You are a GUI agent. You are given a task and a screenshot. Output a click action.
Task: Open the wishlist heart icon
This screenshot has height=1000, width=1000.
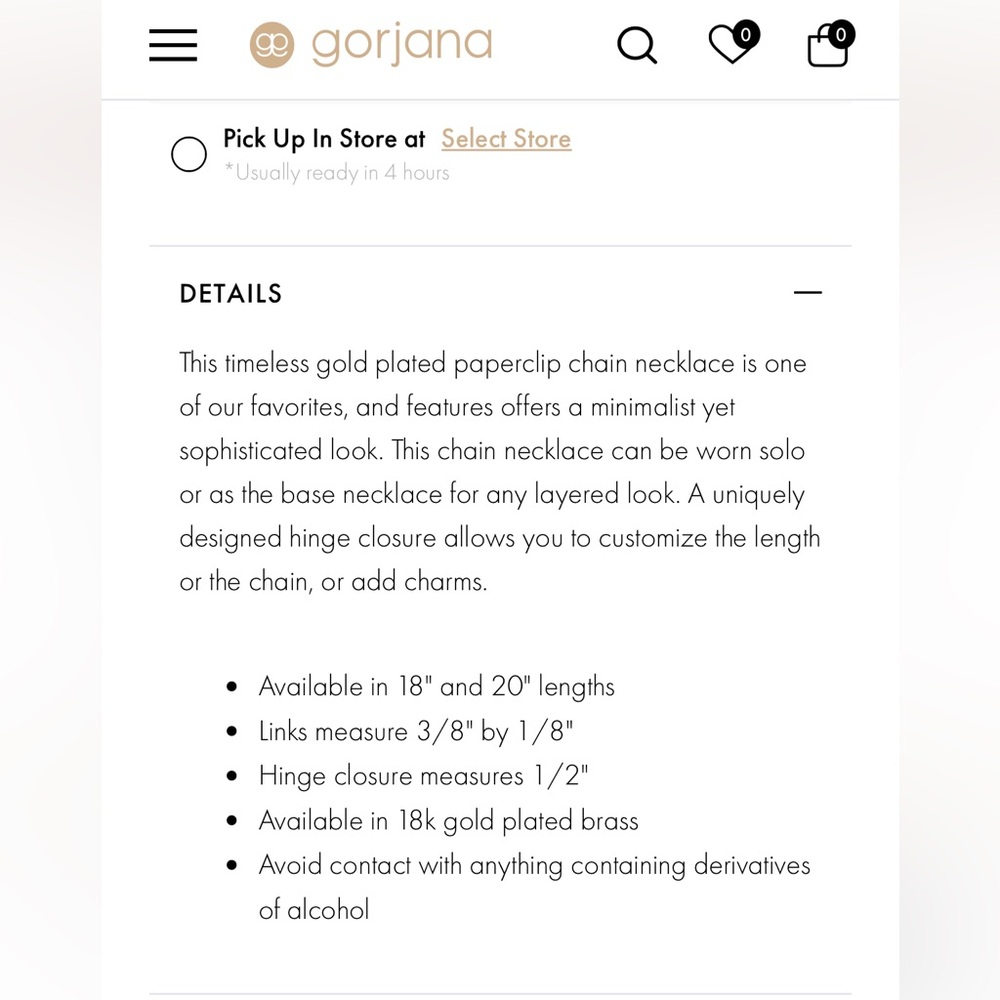coord(729,46)
